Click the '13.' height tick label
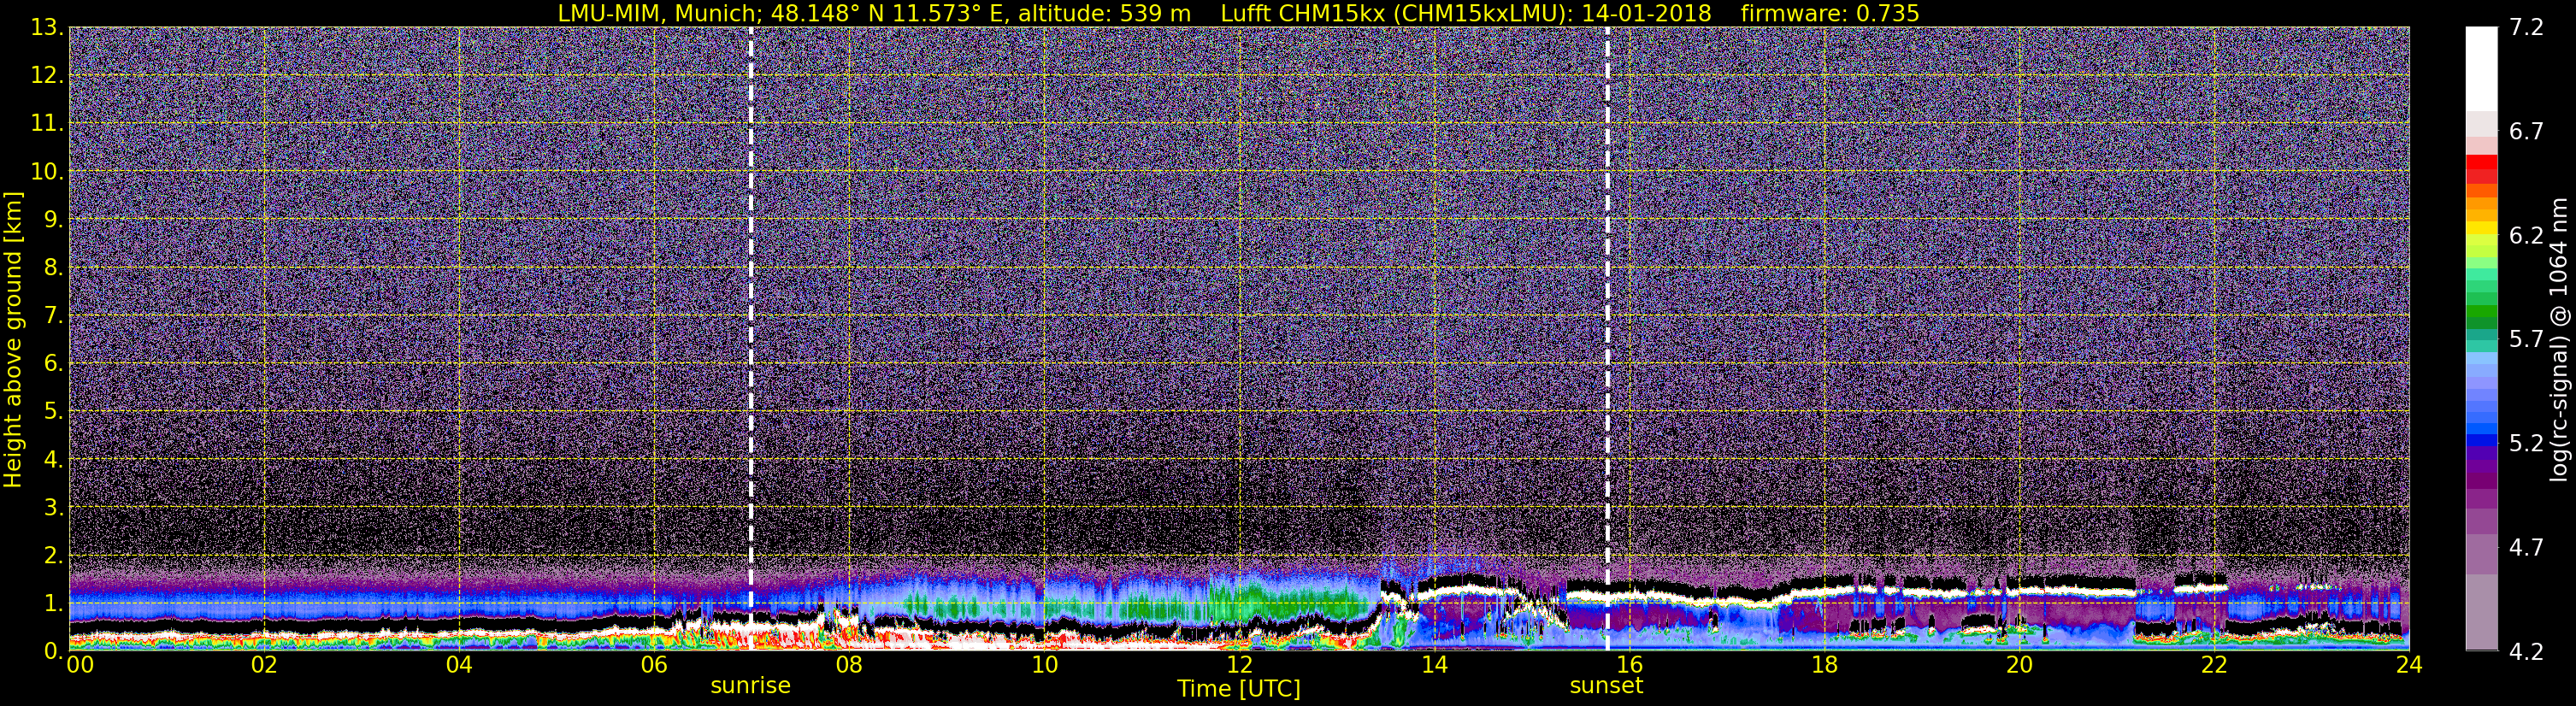This screenshot has width=2576, height=706. (47, 27)
